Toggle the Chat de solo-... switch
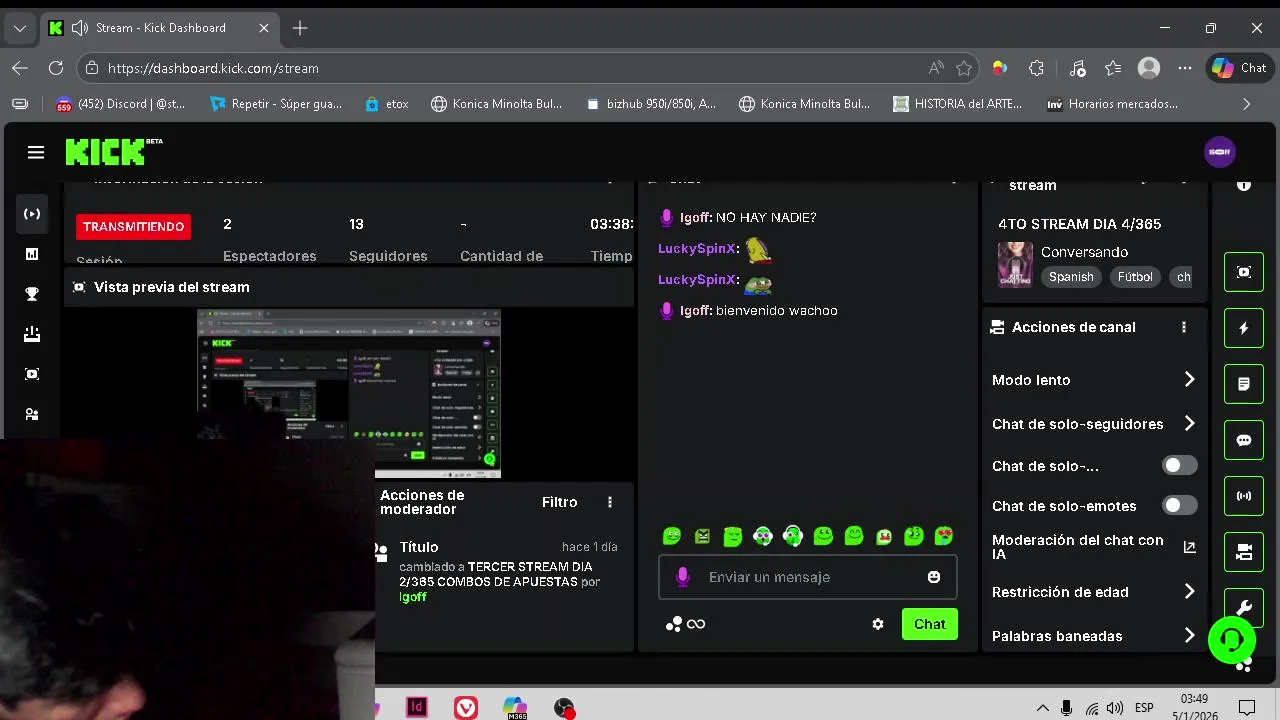Image resolution: width=1280 pixels, height=720 pixels. click(x=1179, y=466)
